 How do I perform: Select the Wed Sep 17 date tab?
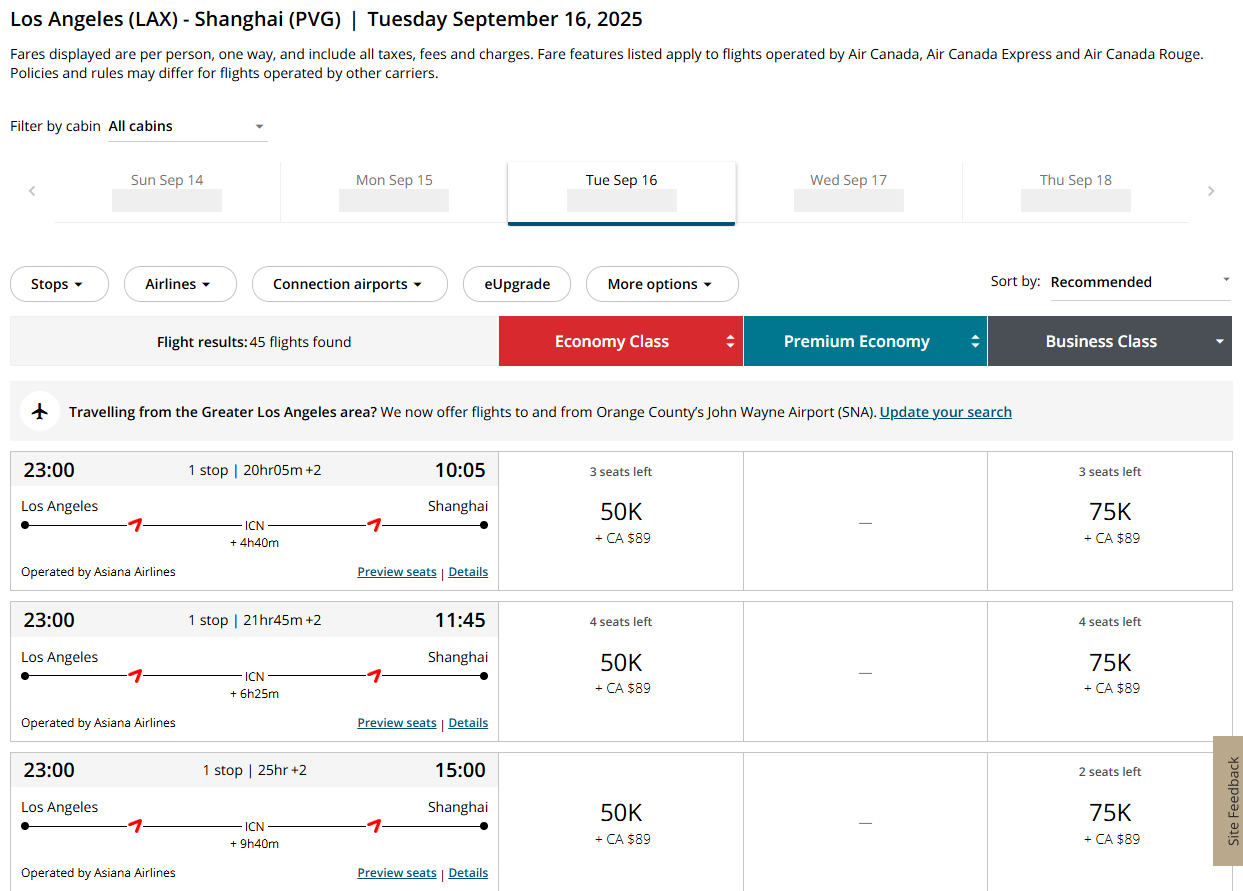coord(848,192)
